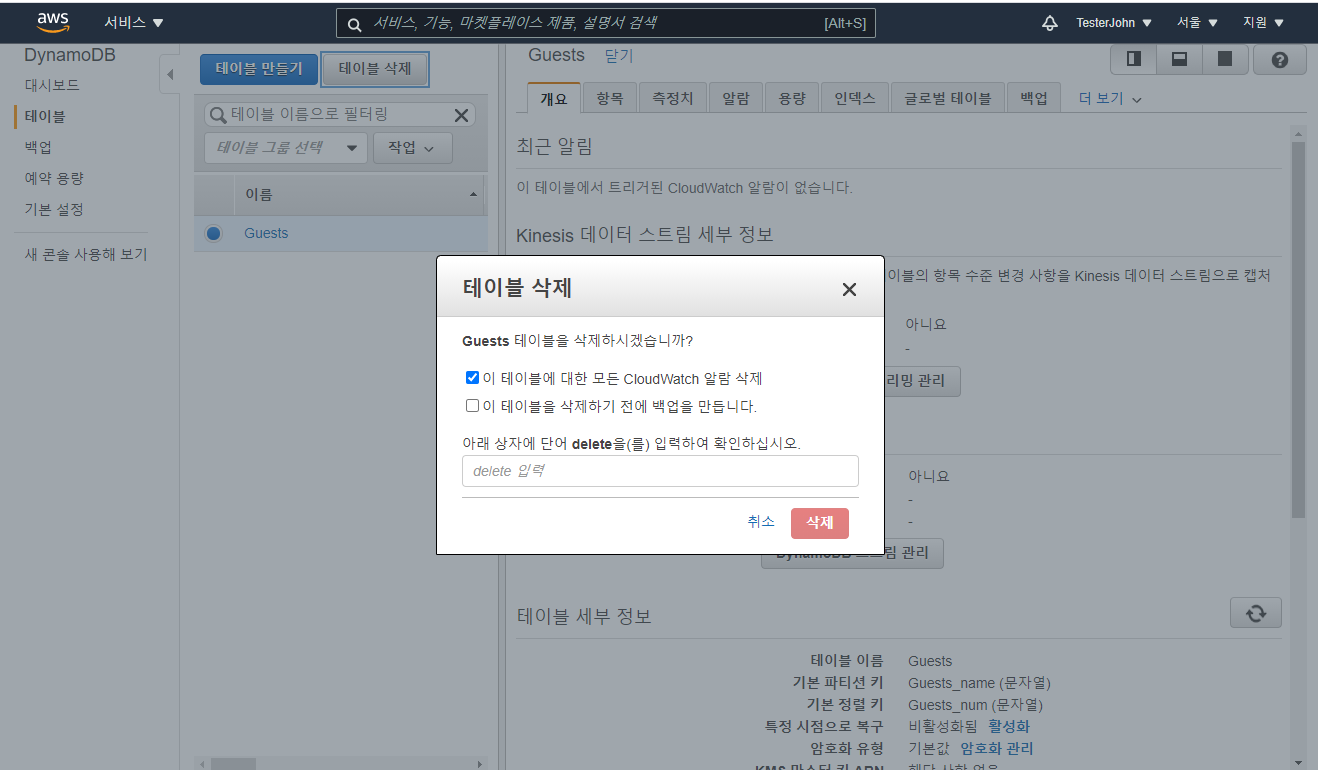Click the DynamoDB 스트림 관리 button

coord(852,552)
